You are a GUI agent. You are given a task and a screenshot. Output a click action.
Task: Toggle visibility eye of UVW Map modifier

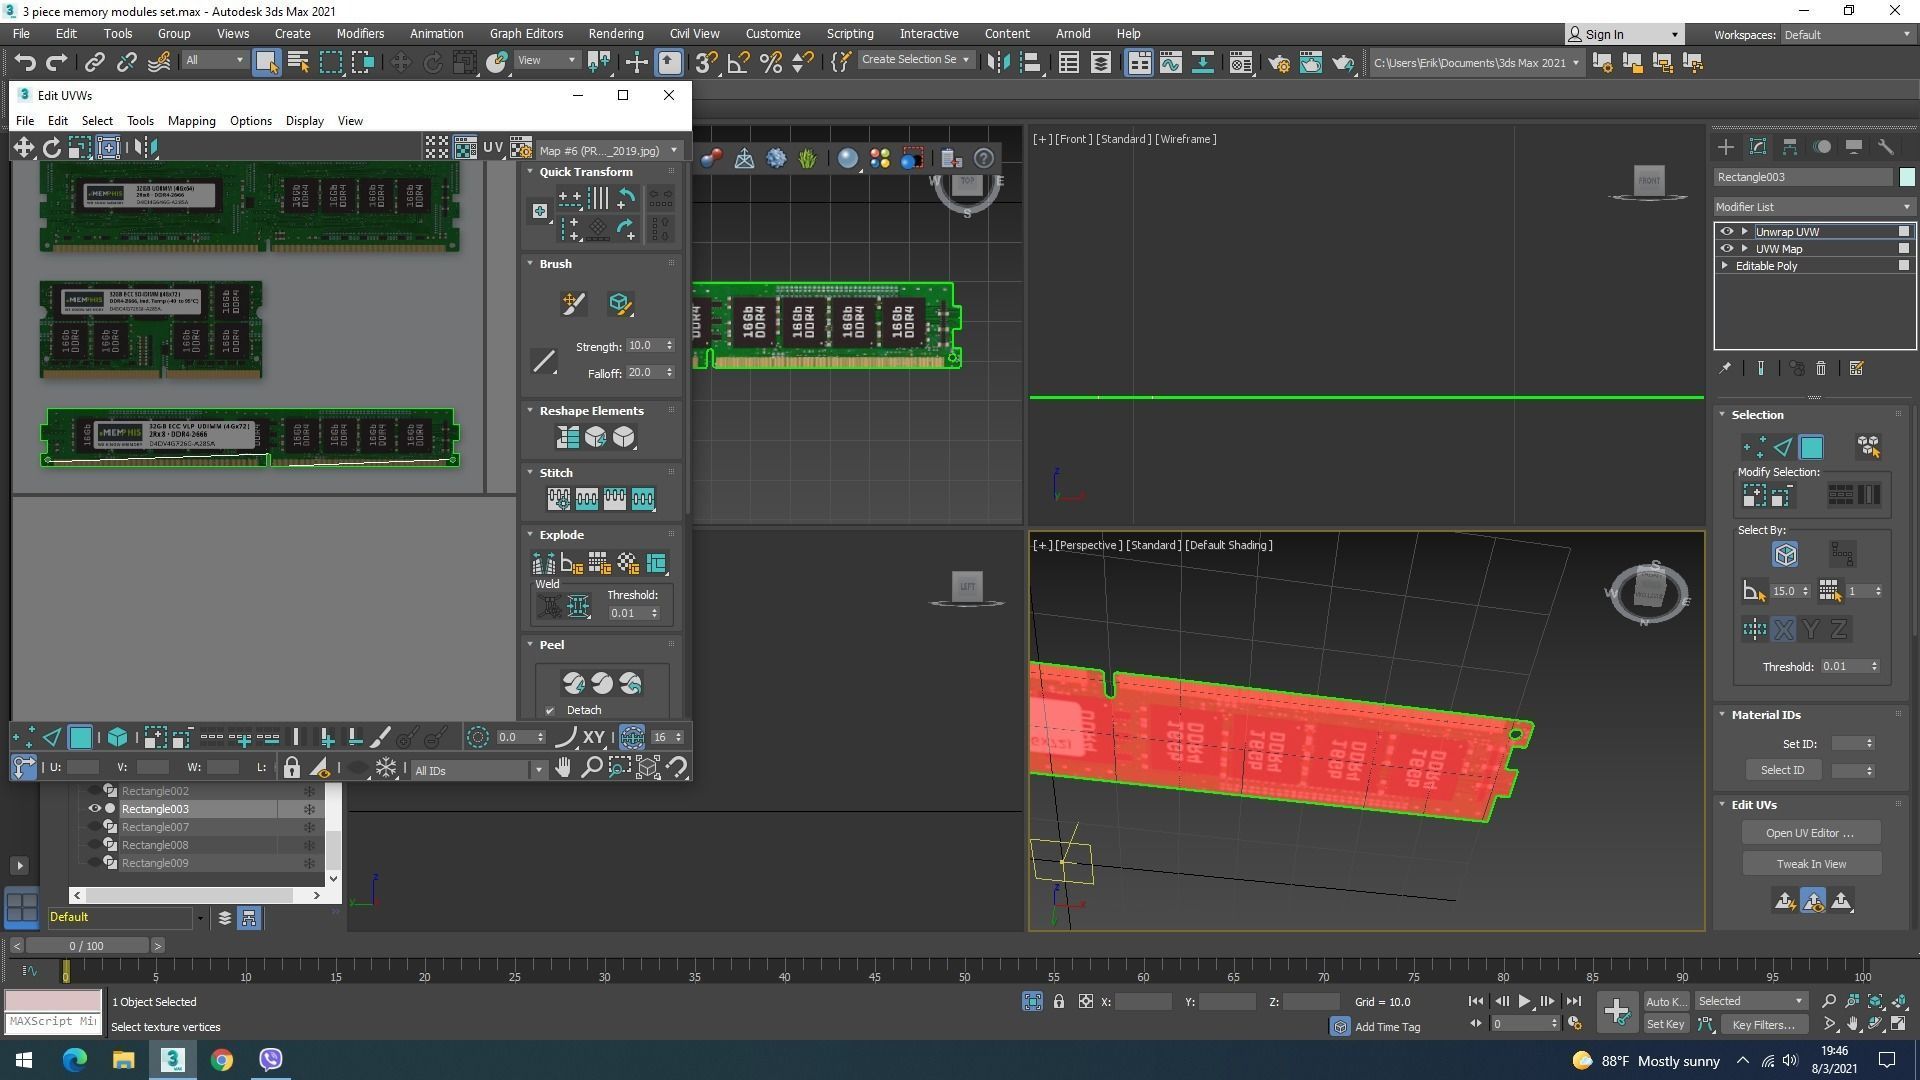[x=1726, y=249]
